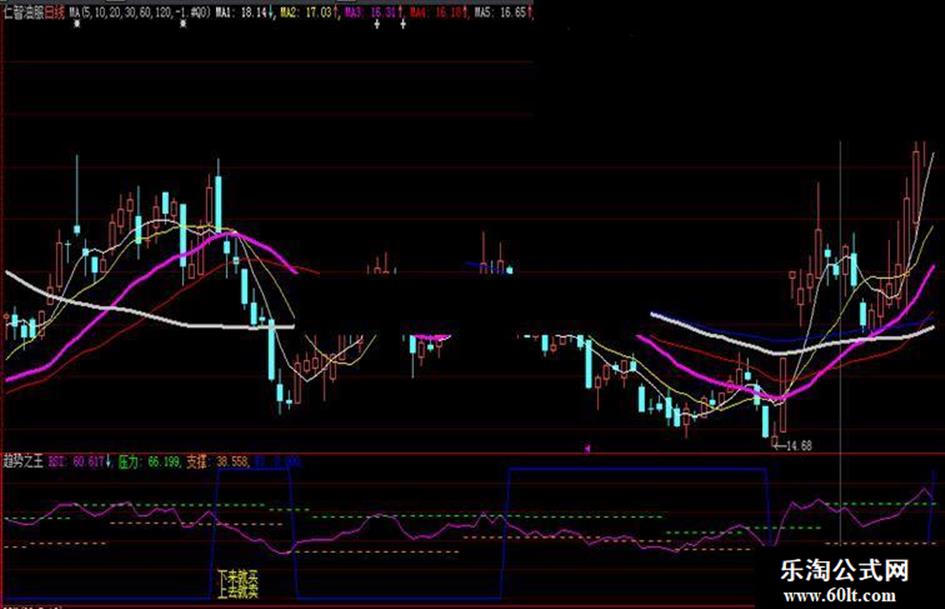Click the orange 支撑: 38.558 value

tap(218, 462)
